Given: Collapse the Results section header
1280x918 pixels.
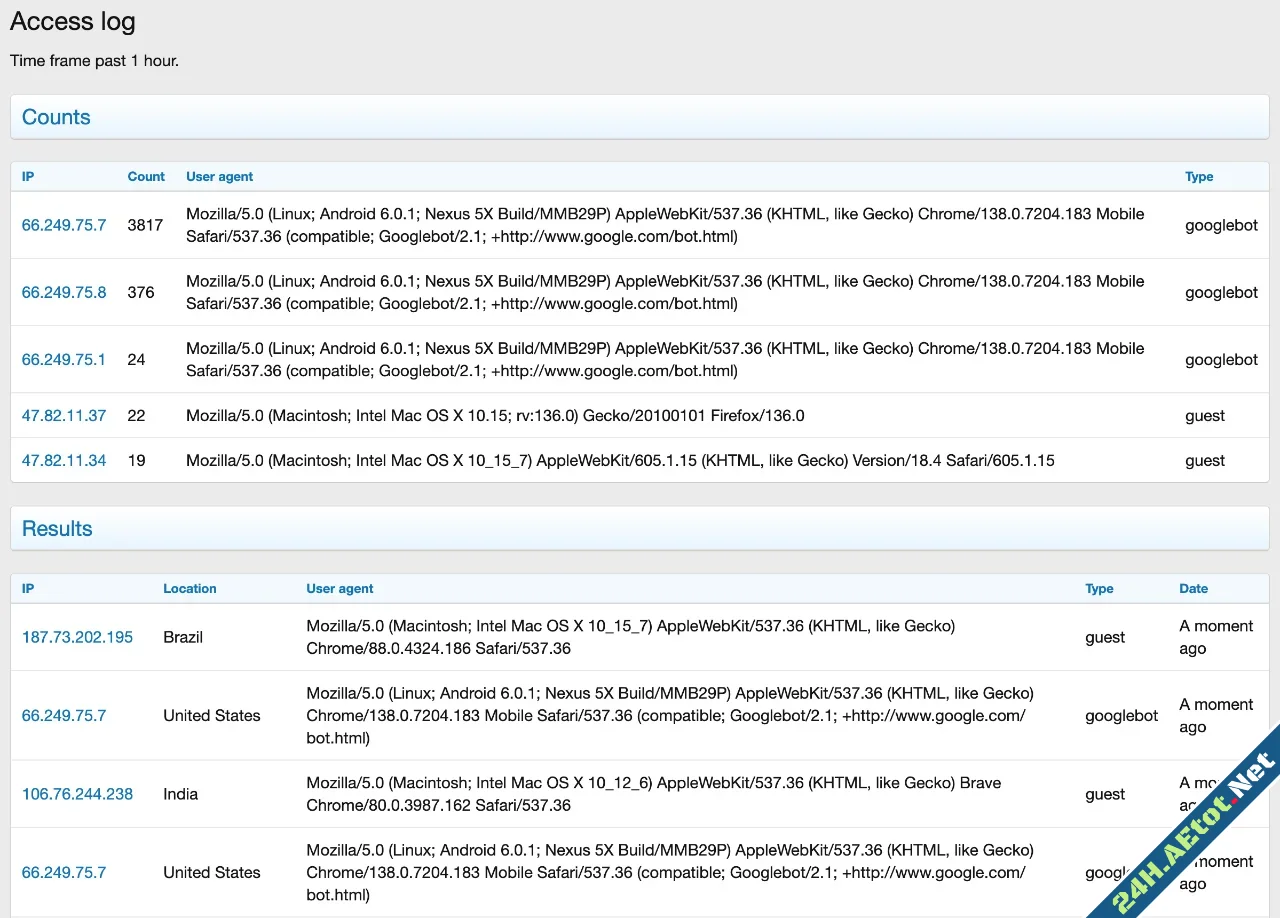Looking at the screenshot, I should 56,529.
